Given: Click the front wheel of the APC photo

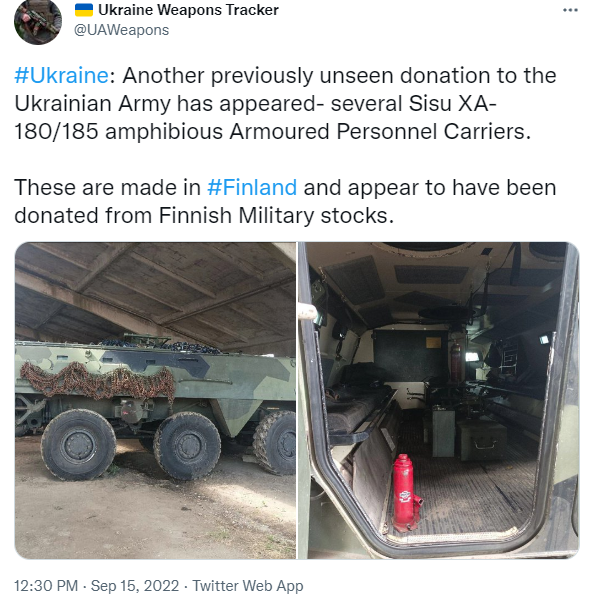Looking at the screenshot, I should tap(78, 445).
